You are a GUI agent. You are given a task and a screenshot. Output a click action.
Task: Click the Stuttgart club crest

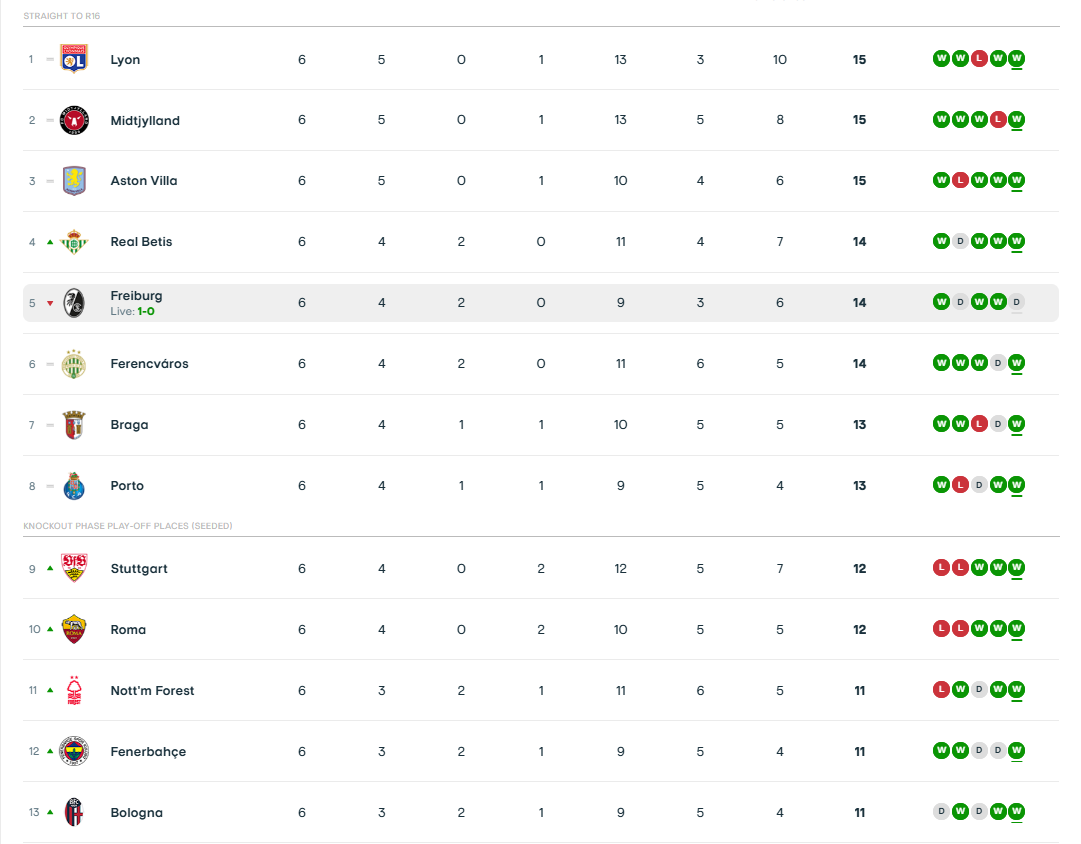pyautogui.click(x=74, y=568)
